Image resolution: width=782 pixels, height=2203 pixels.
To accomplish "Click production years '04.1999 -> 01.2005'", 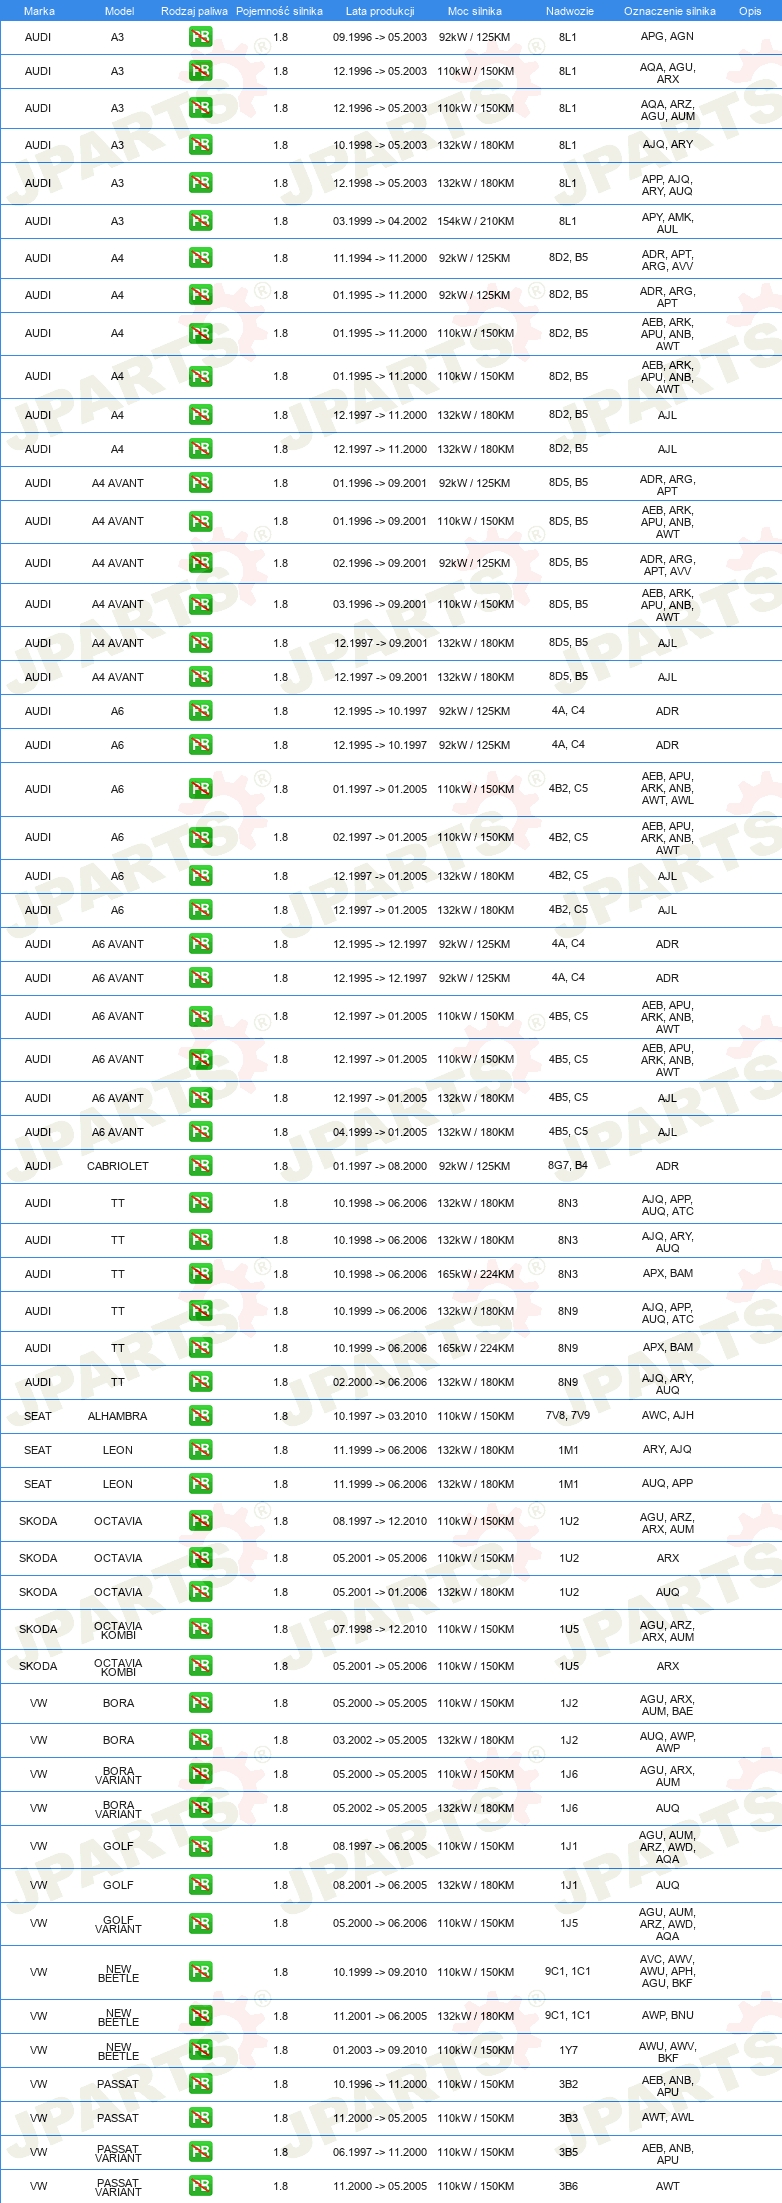I will click(x=380, y=1132).
